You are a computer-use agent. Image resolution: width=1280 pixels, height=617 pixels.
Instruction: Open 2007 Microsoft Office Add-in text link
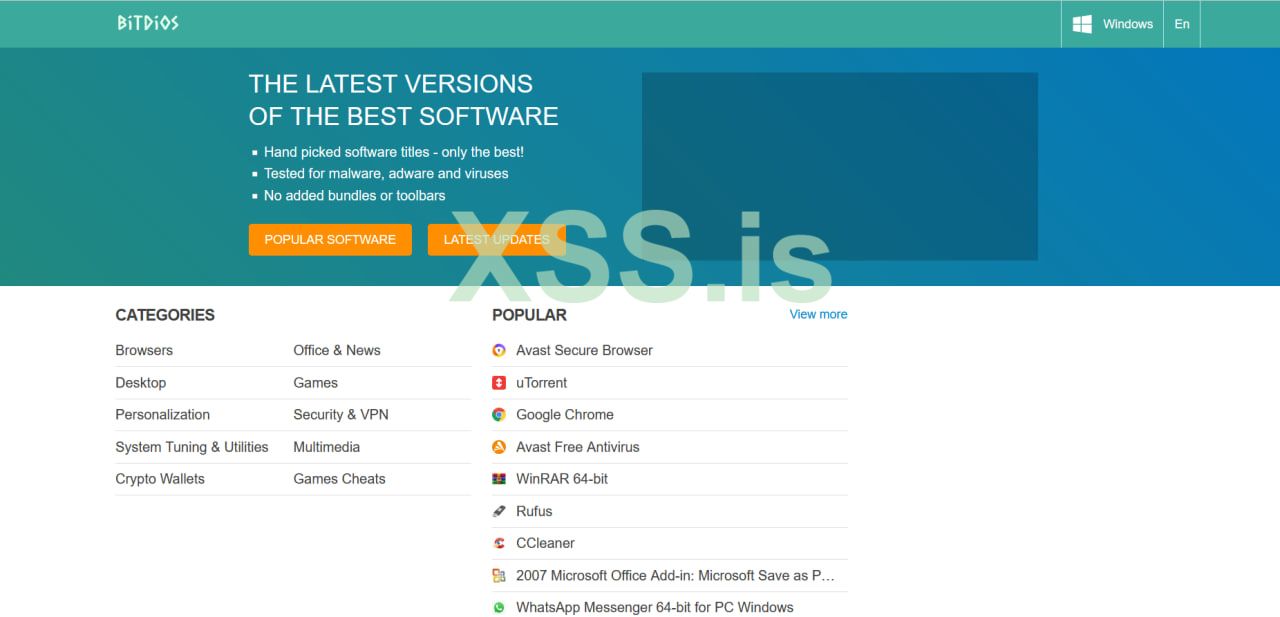point(675,575)
